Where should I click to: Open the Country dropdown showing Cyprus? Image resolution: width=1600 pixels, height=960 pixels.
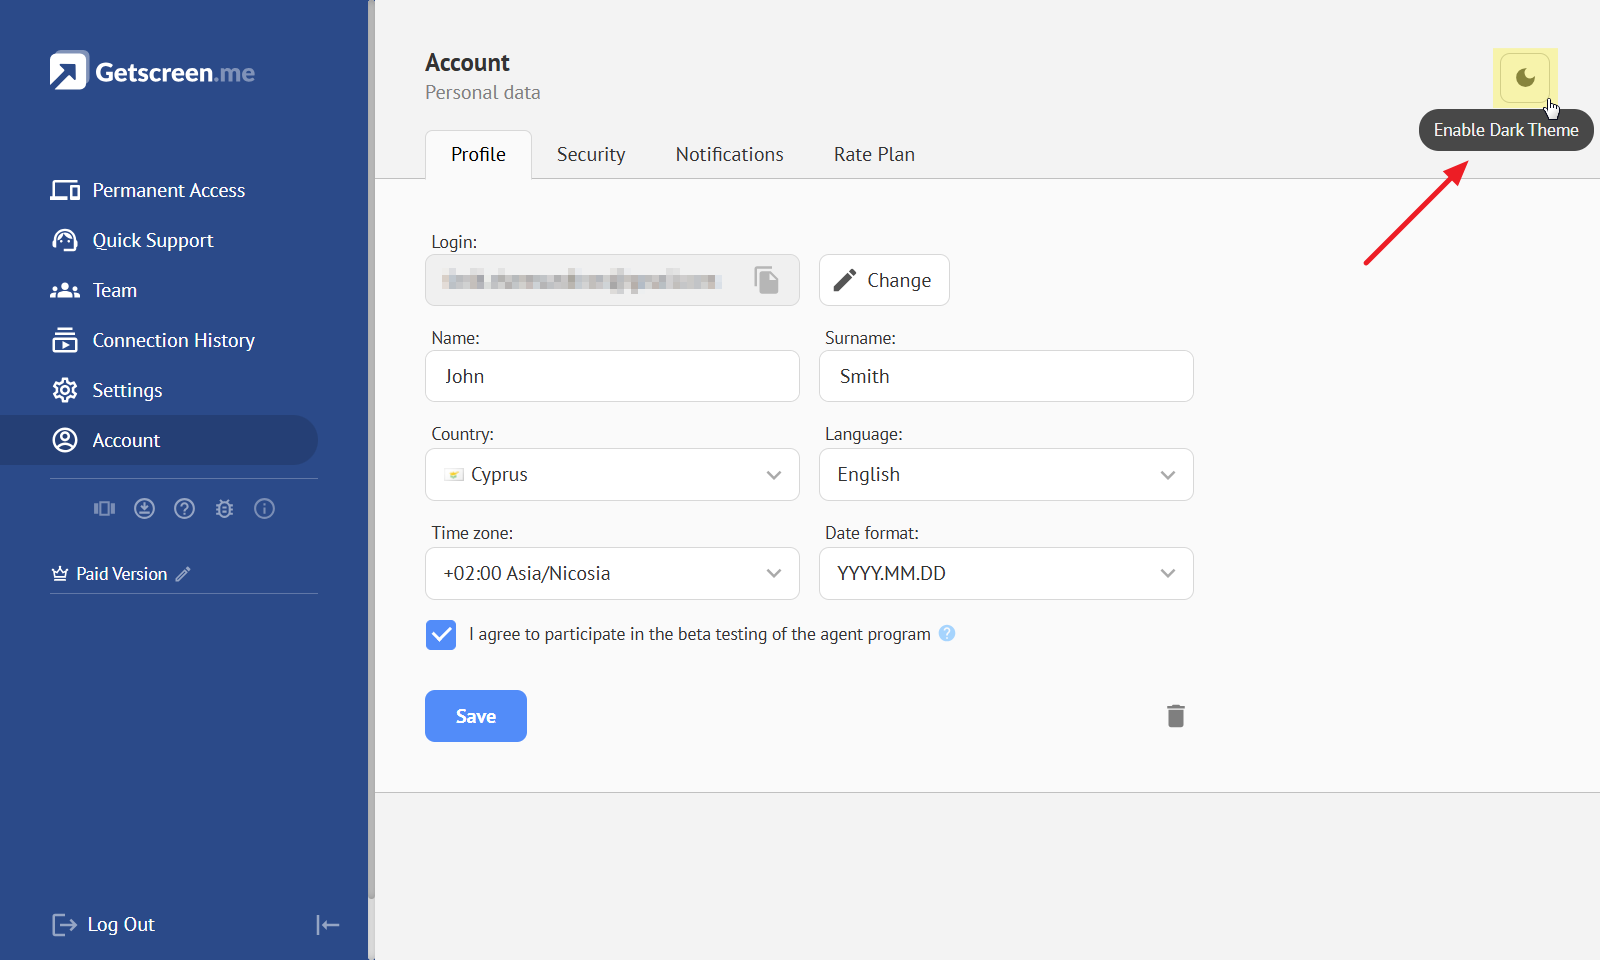click(x=612, y=475)
